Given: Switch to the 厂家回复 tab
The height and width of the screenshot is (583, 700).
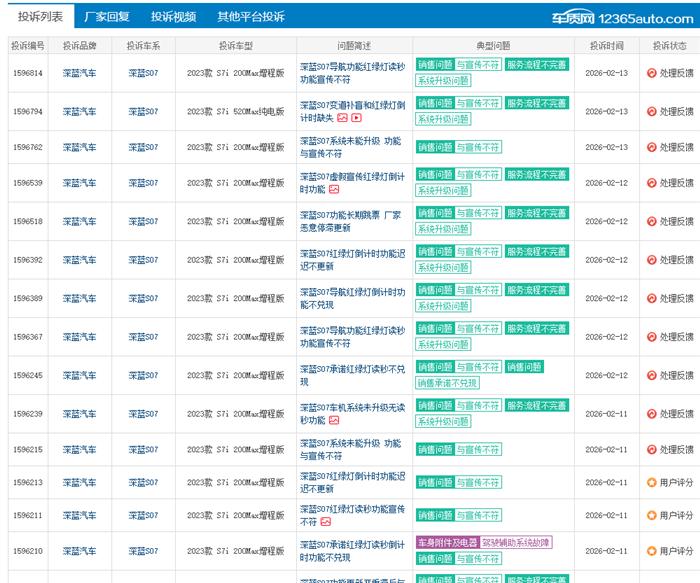Looking at the screenshot, I should [107, 17].
